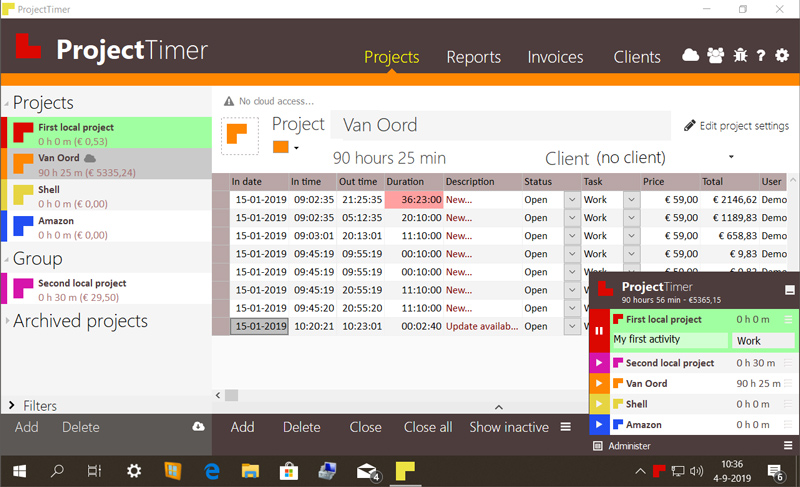This screenshot has height=487, width=800.
Task: Open Task dropdown for € 658,83 row
Action: click(x=632, y=236)
